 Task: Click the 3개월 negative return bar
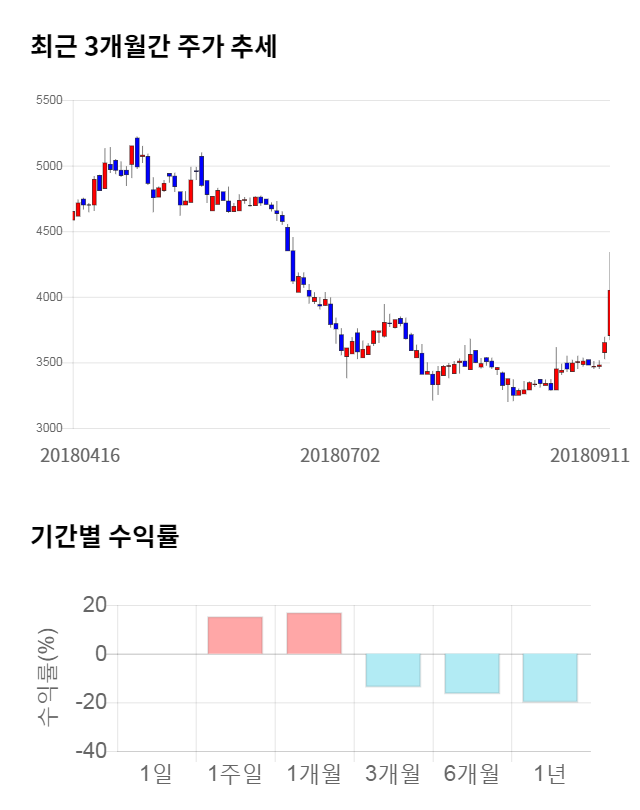coord(393,670)
